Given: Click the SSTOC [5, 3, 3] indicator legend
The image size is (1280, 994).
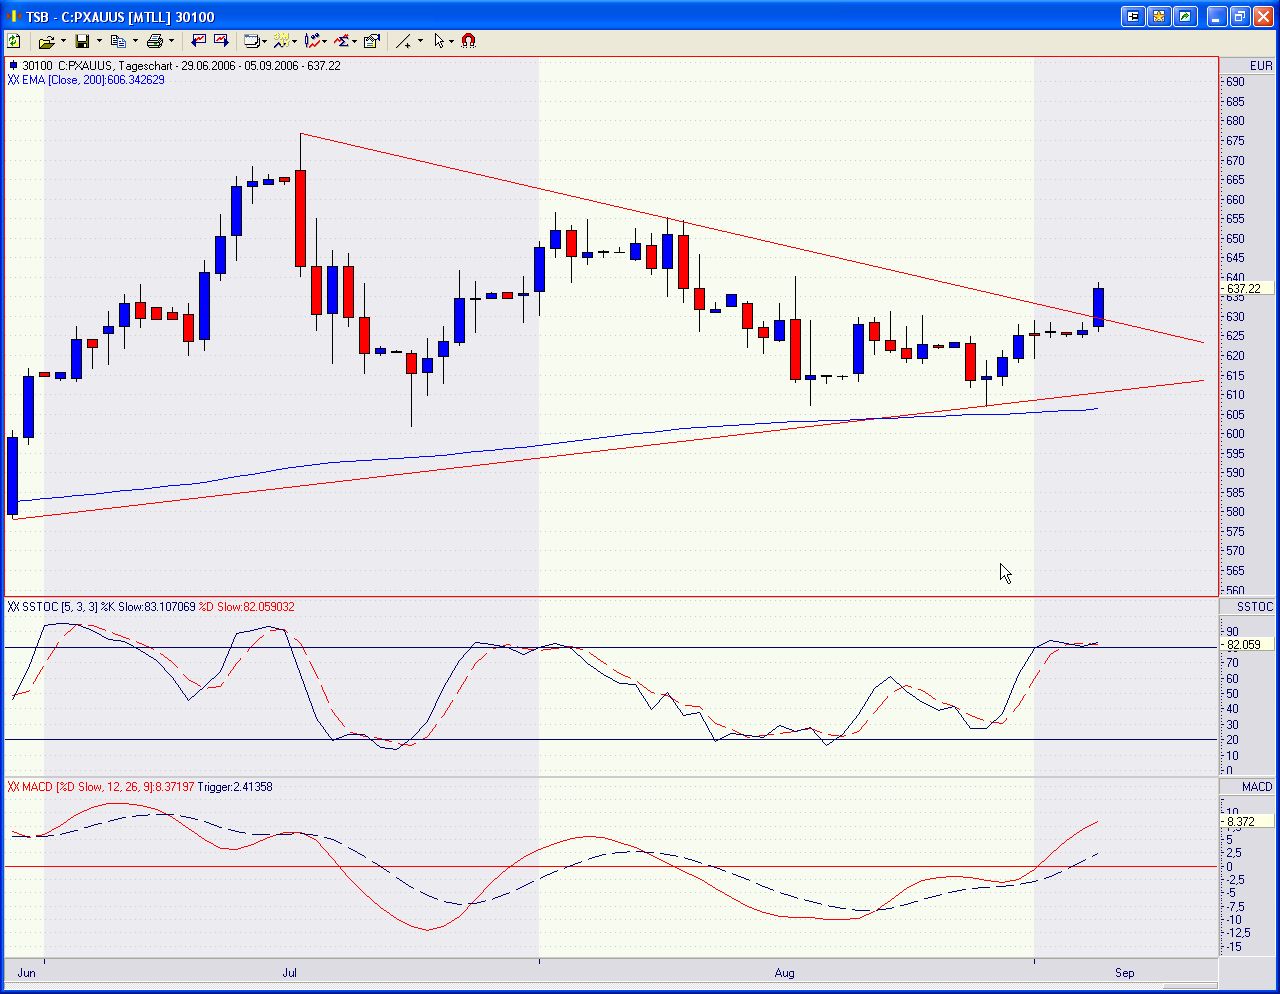Looking at the screenshot, I should coord(151,607).
